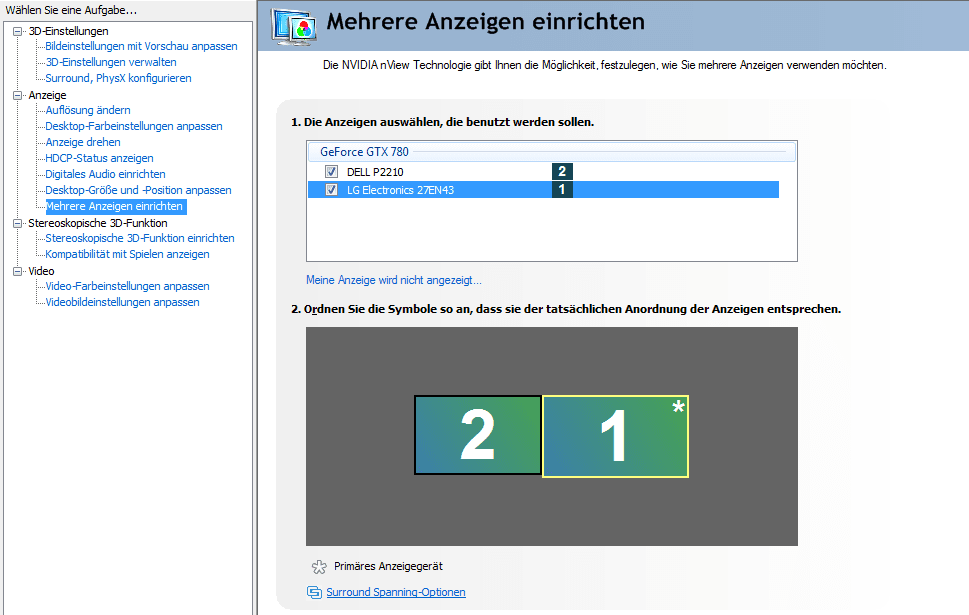This screenshot has width=969, height=615.
Task: Click the multiple displays header icon
Action: click(294, 26)
